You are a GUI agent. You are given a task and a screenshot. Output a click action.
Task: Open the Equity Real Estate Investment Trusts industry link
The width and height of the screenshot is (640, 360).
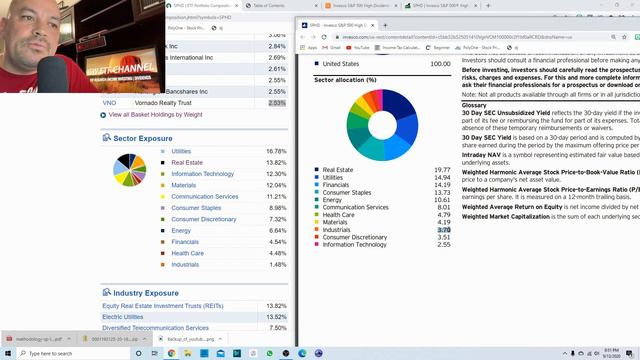(163, 306)
